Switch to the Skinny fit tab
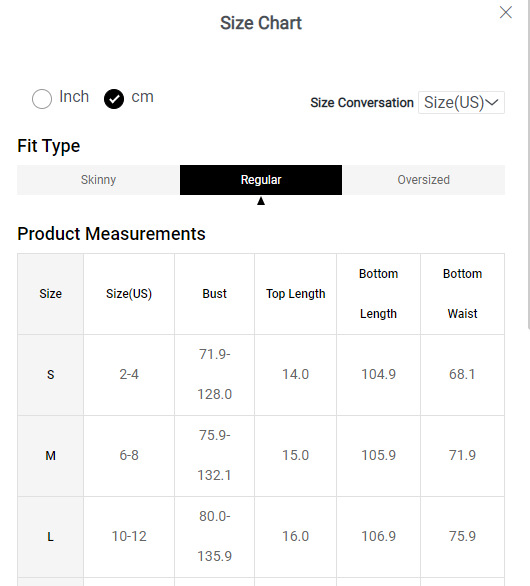Image resolution: width=530 pixels, height=586 pixels. 98,180
